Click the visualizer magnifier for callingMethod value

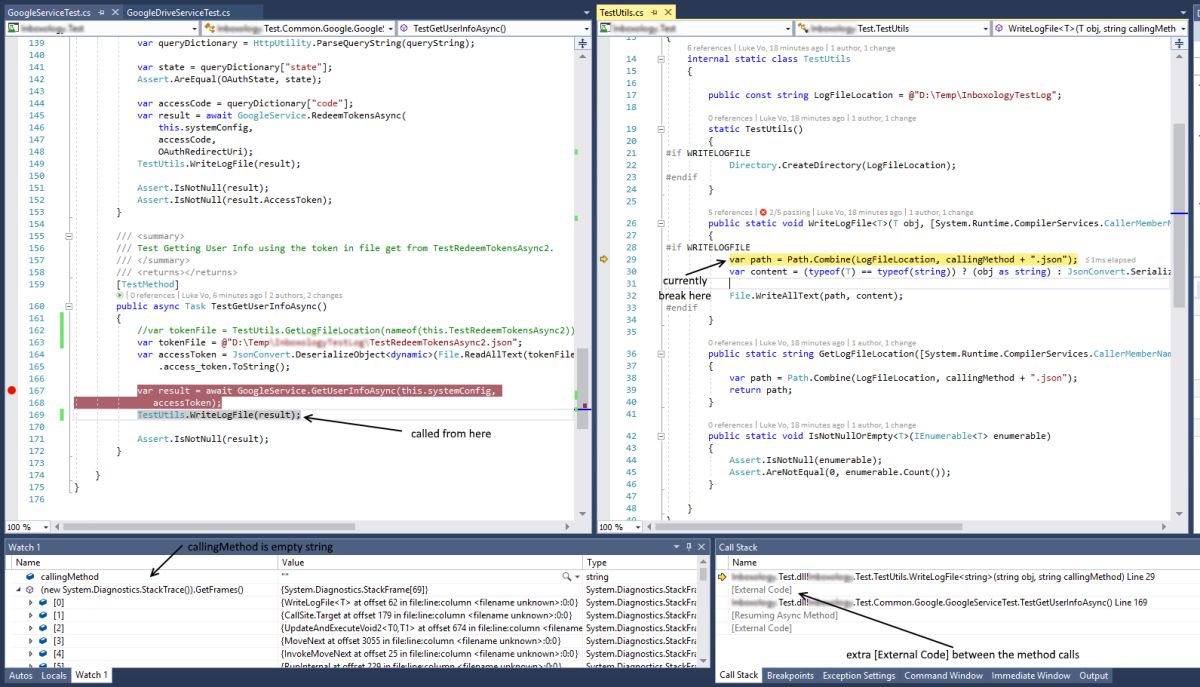coord(568,577)
